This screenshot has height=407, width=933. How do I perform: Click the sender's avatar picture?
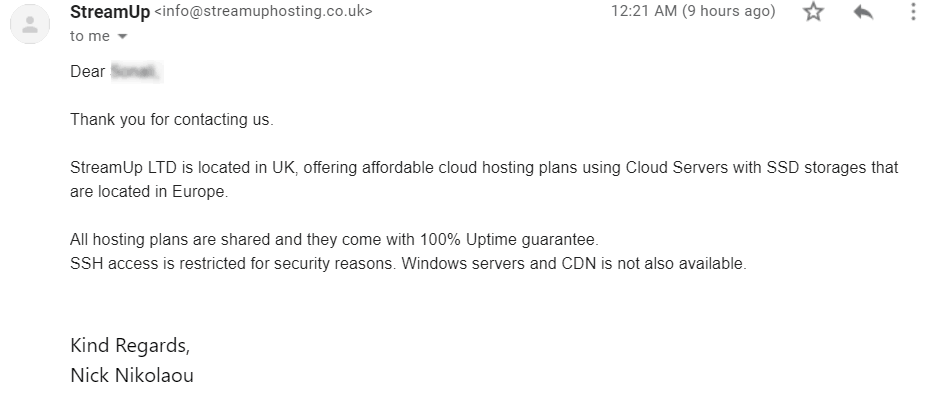pos(30,24)
